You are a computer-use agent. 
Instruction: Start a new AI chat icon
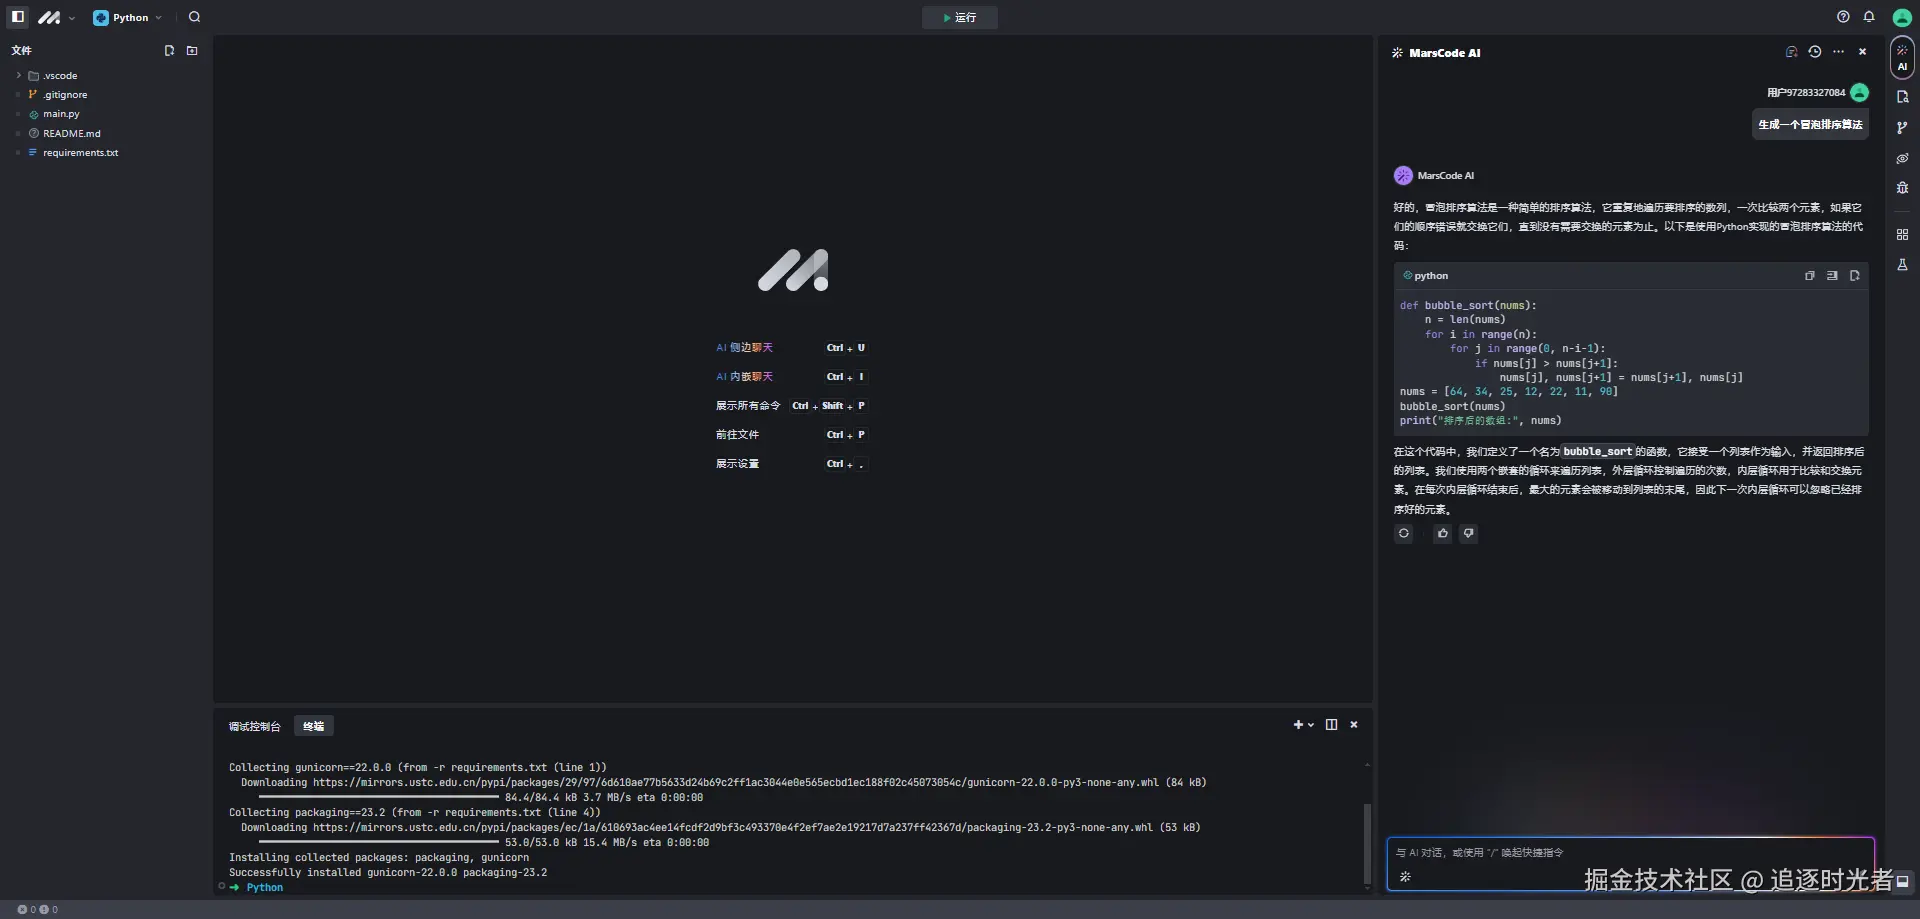[x=1791, y=52]
